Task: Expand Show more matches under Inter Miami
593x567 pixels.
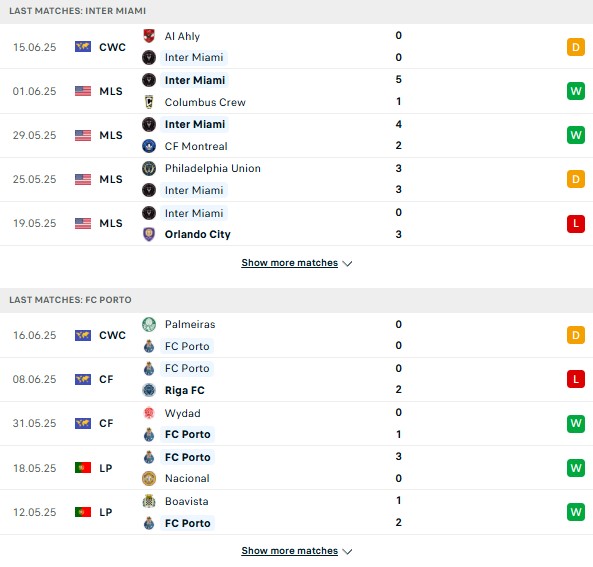Action: pyautogui.click(x=289, y=263)
